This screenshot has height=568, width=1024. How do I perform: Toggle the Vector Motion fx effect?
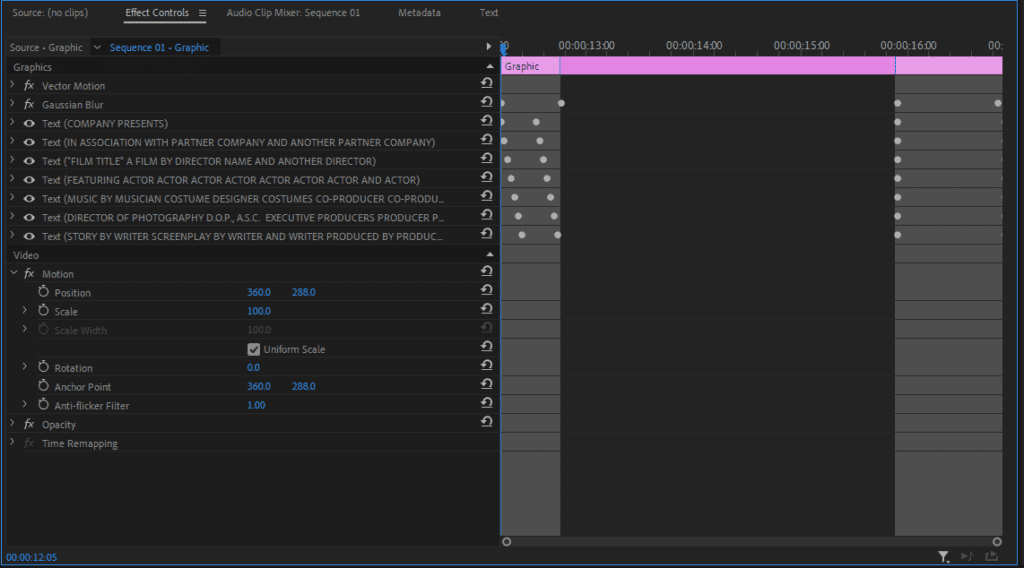point(29,86)
